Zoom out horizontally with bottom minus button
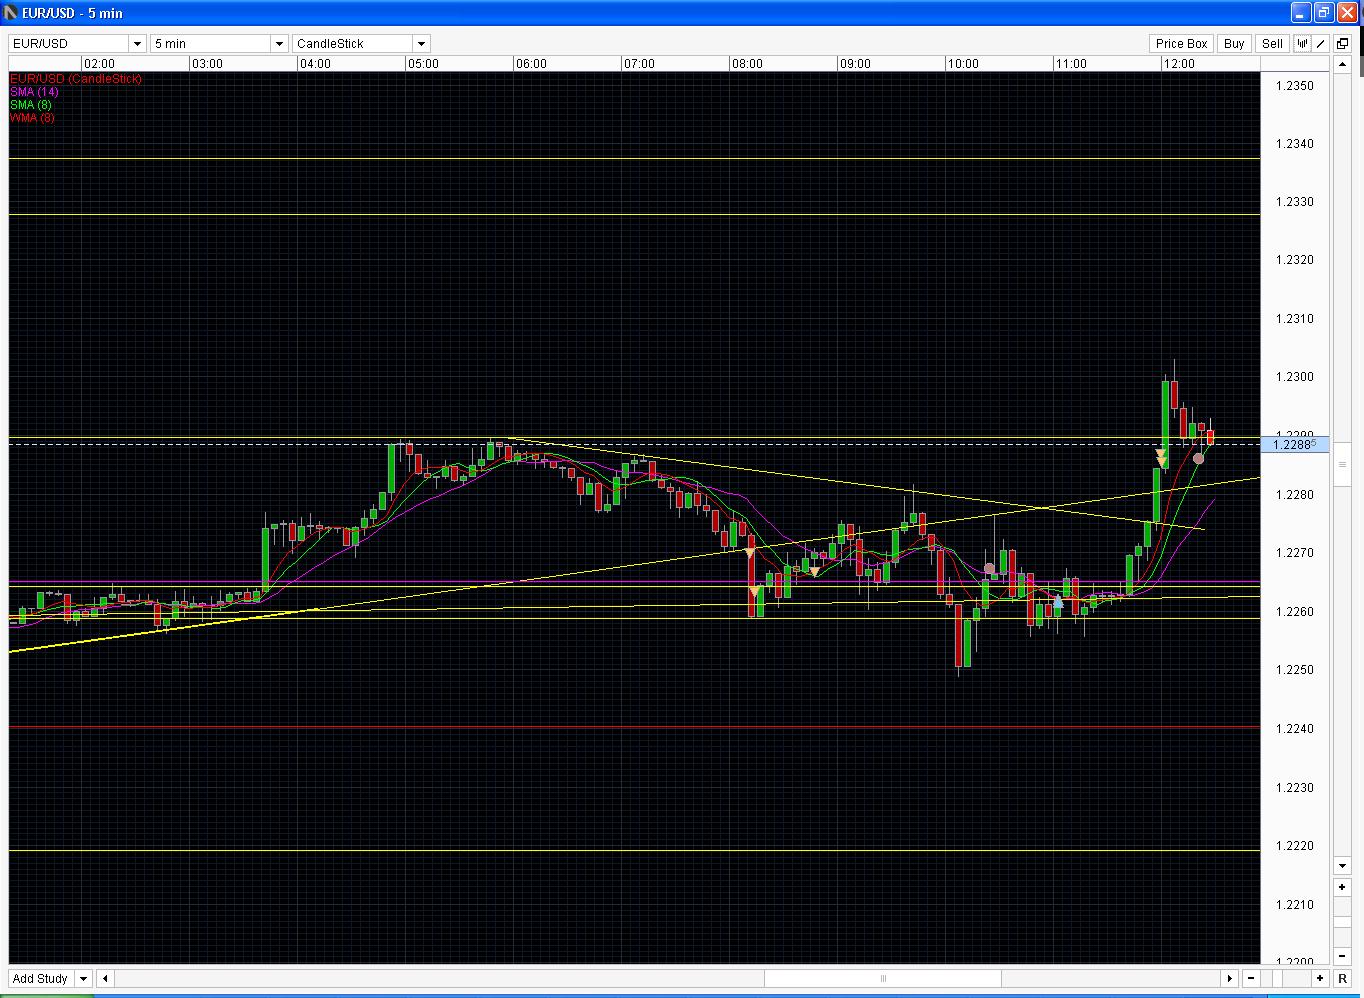The height and width of the screenshot is (998, 1364). click(1252, 978)
